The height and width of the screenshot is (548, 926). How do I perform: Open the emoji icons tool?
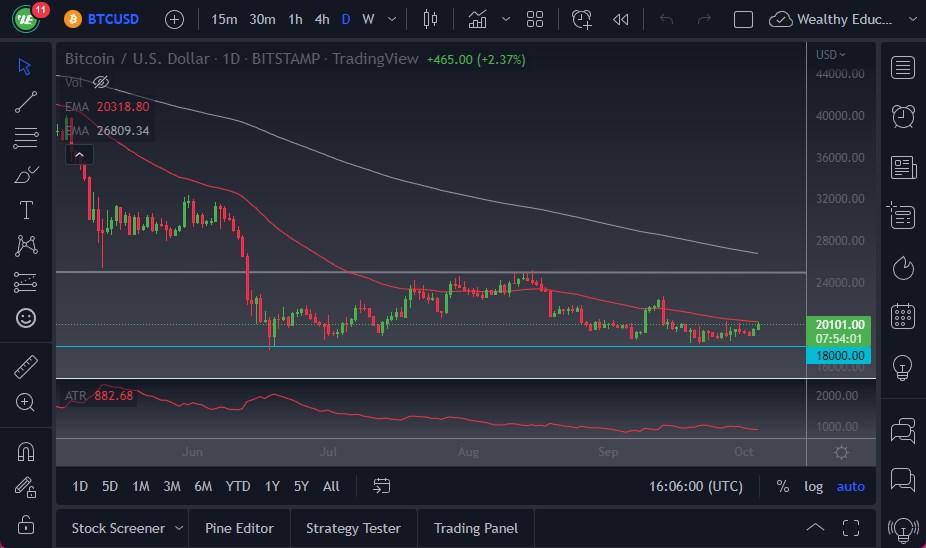point(26,318)
